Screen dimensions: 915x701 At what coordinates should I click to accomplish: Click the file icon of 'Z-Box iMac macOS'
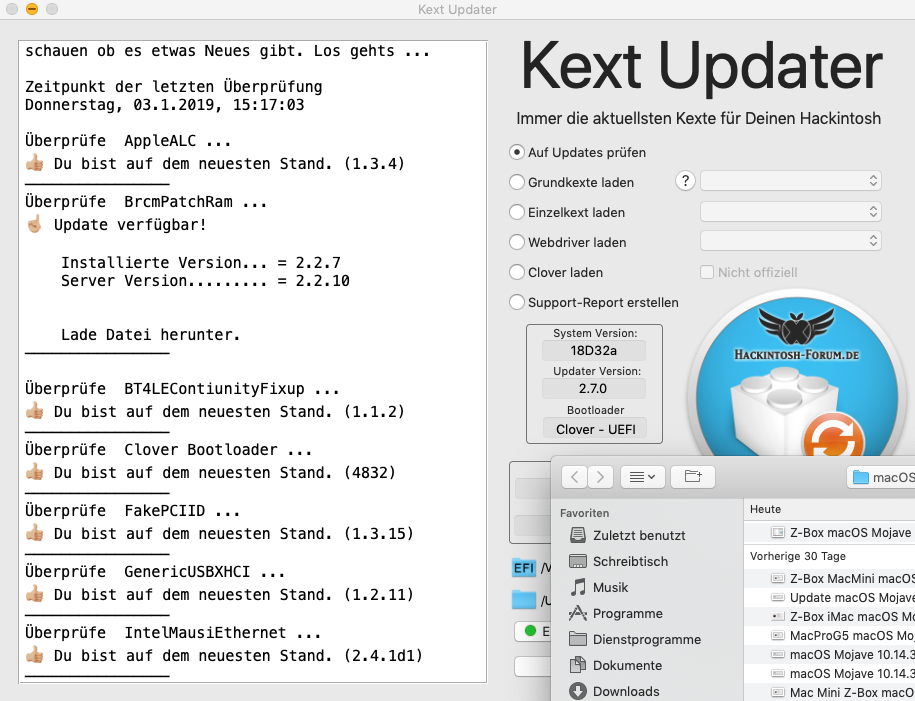coord(777,616)
